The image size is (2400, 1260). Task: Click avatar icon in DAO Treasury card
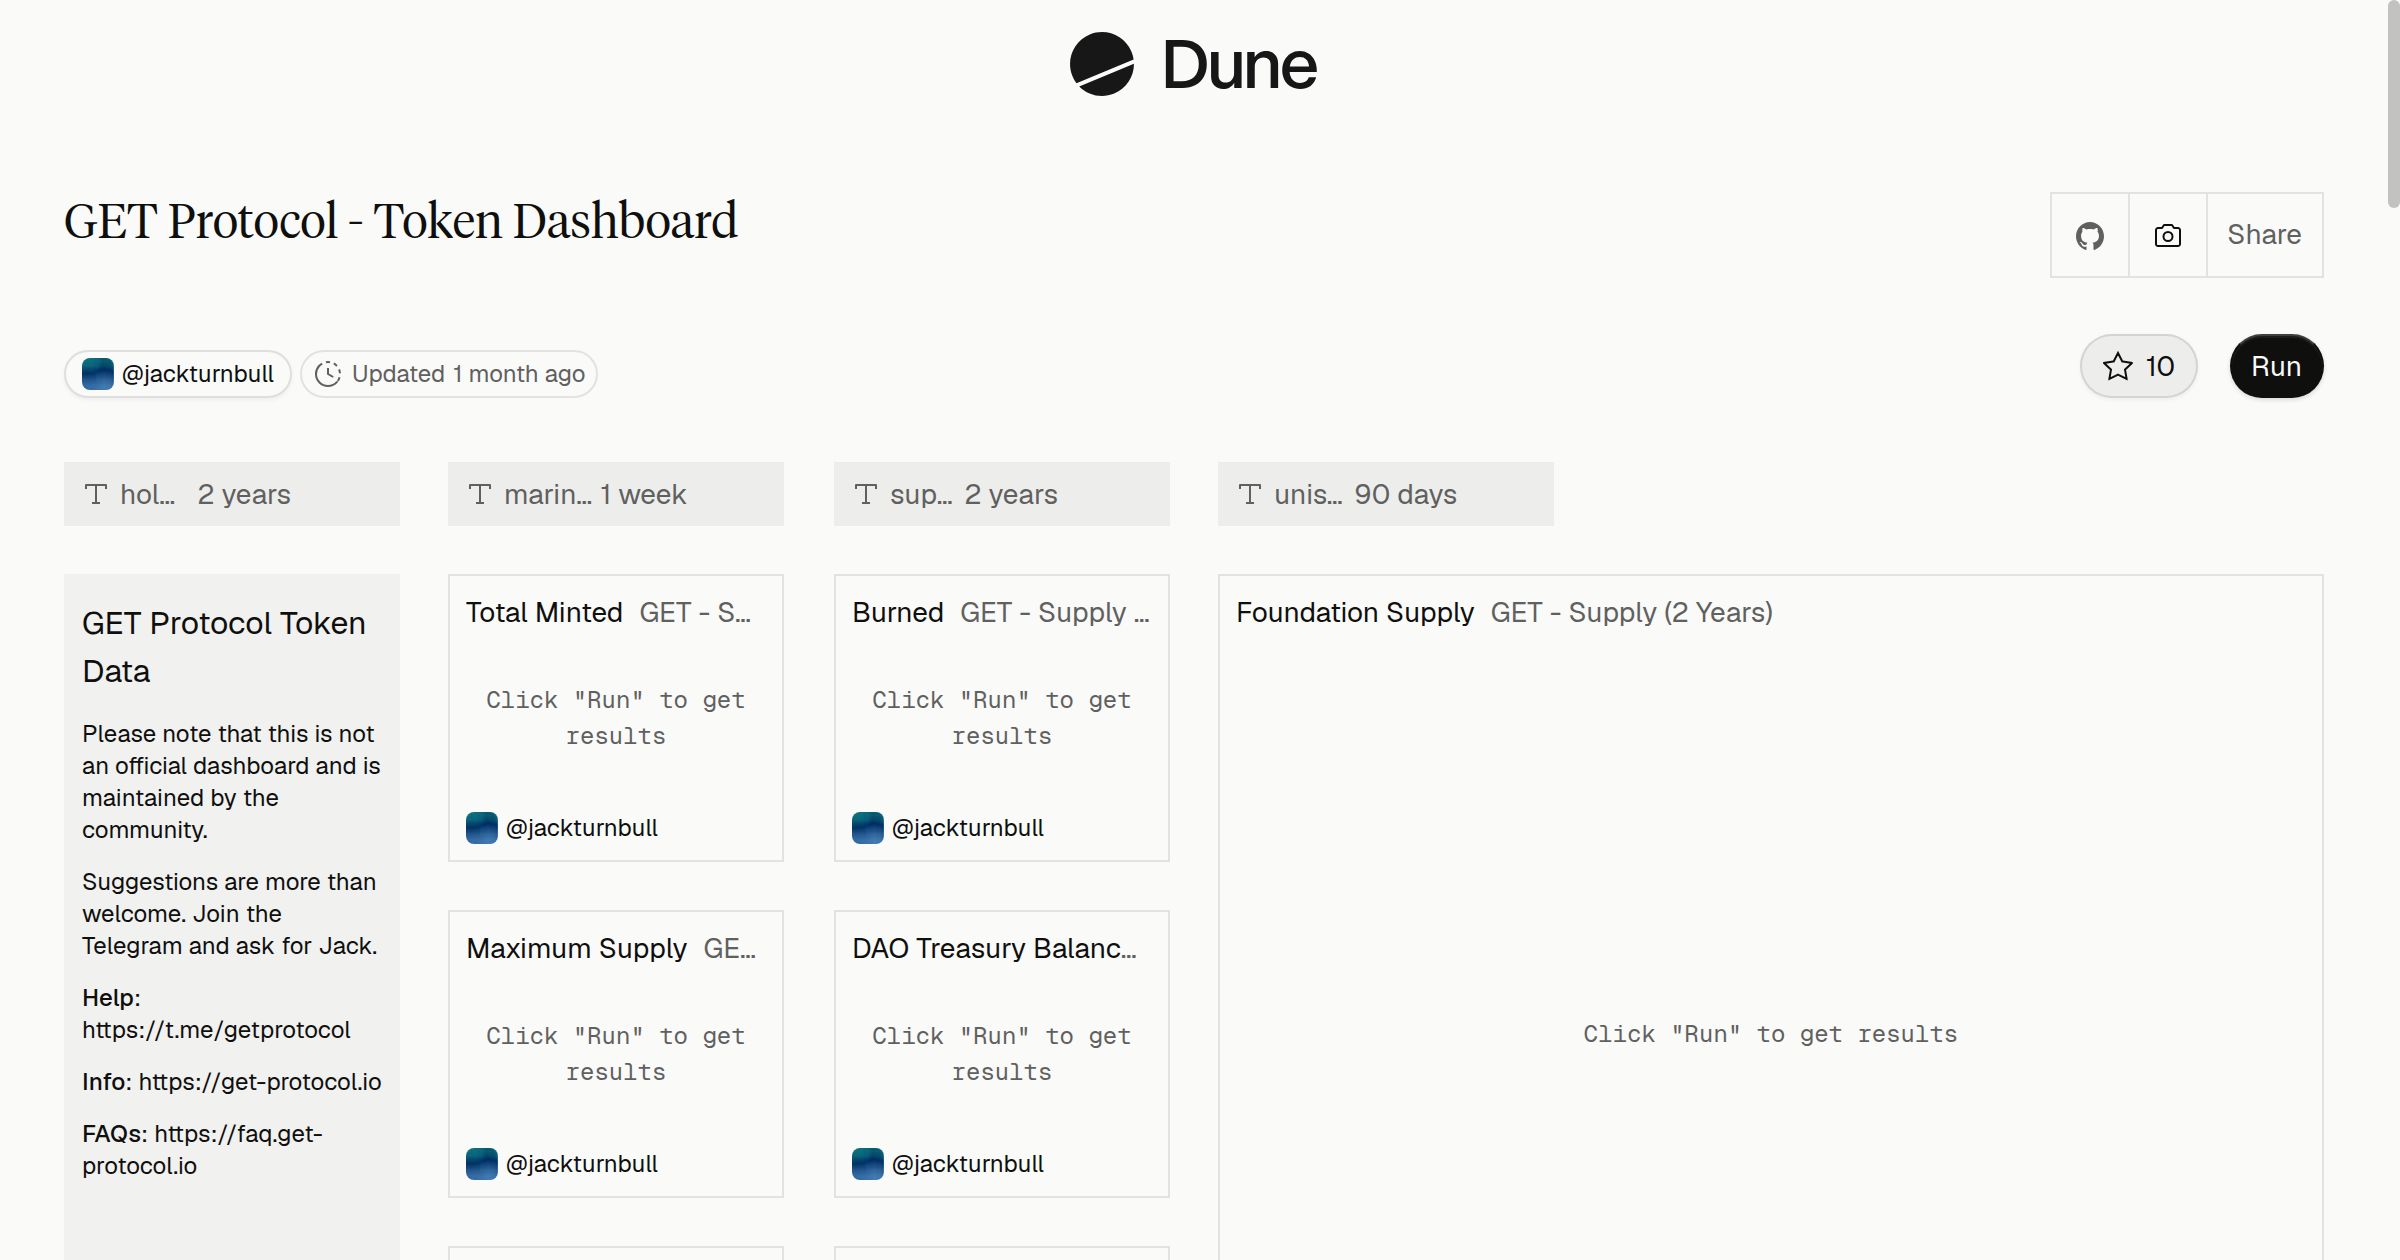click(x=868, y=1164)
